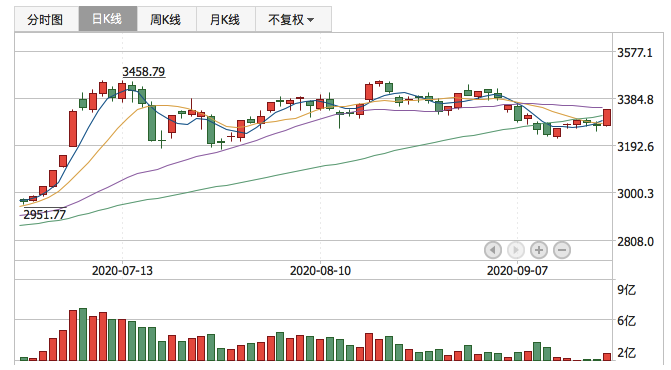
Task: Click the 3384.8 axis value
Action: [x=635, y=100]
